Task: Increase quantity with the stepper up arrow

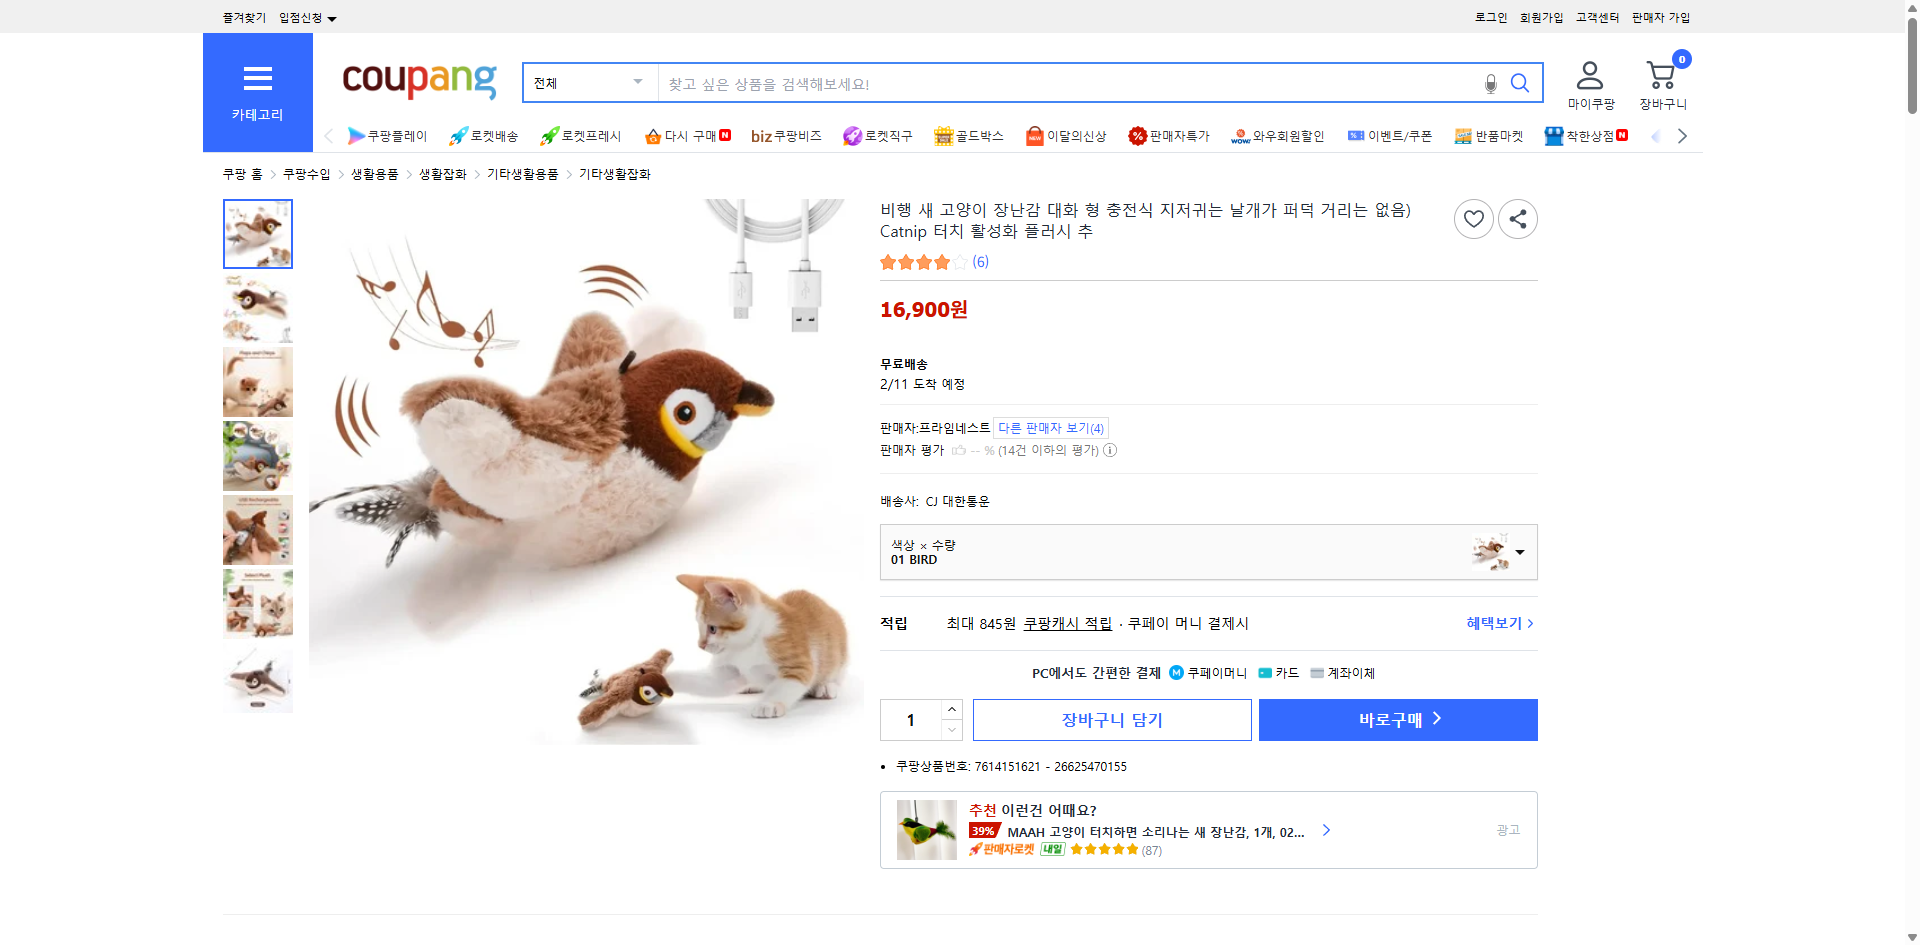Action: [951, 708]
